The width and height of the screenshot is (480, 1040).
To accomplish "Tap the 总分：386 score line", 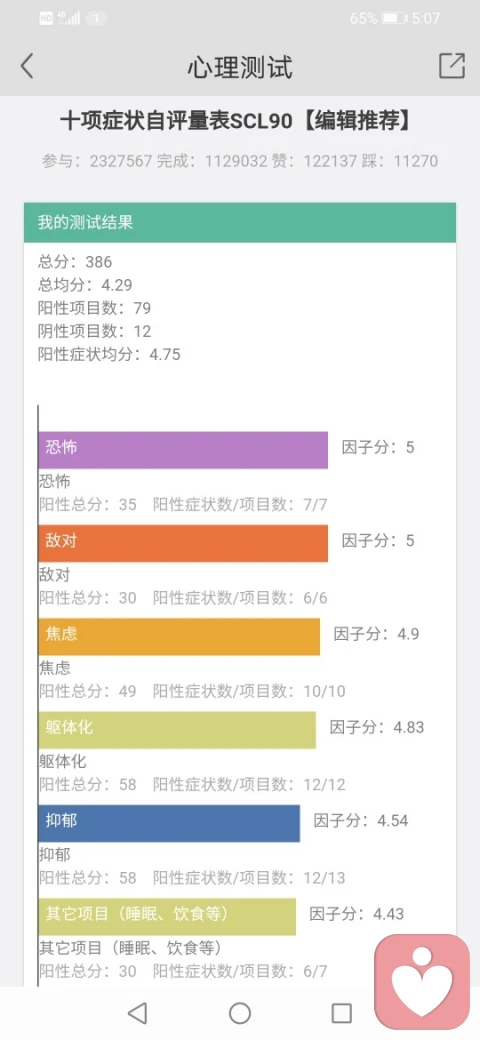I will (75, 262).
